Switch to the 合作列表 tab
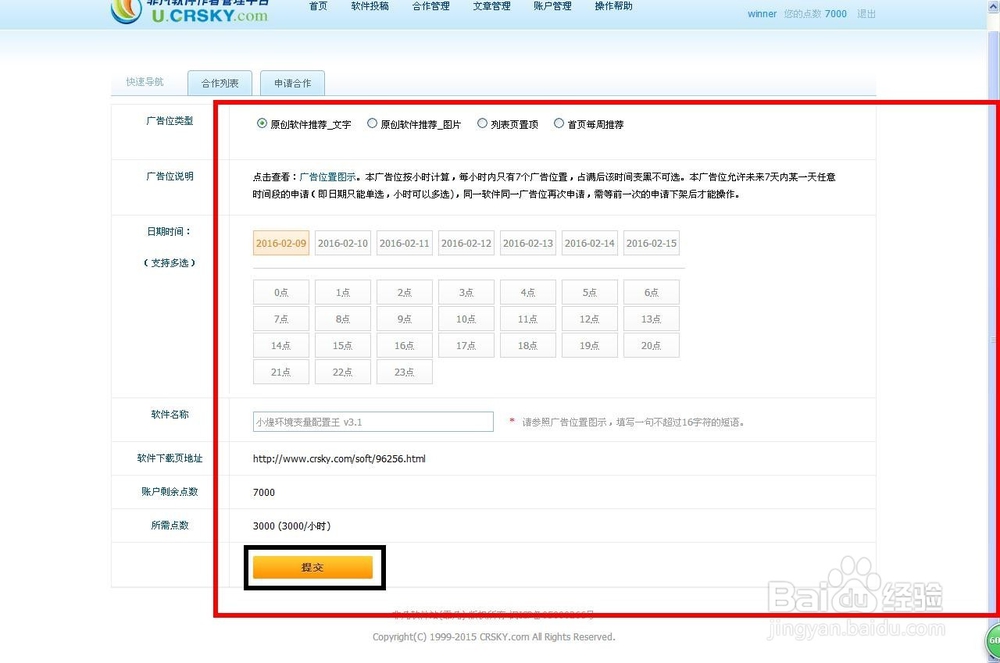1000x663 pixels. 220,83
